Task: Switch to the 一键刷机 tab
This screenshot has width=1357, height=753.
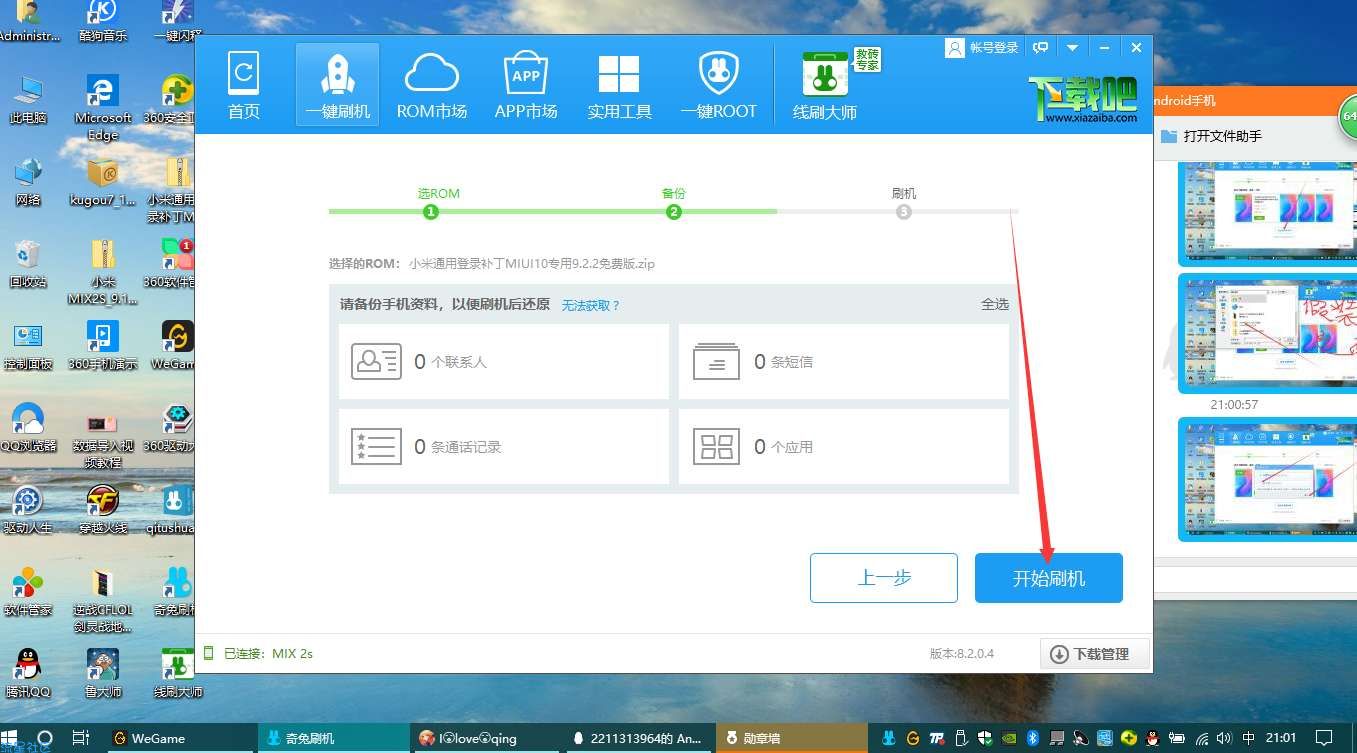Action: click(338, 86)
